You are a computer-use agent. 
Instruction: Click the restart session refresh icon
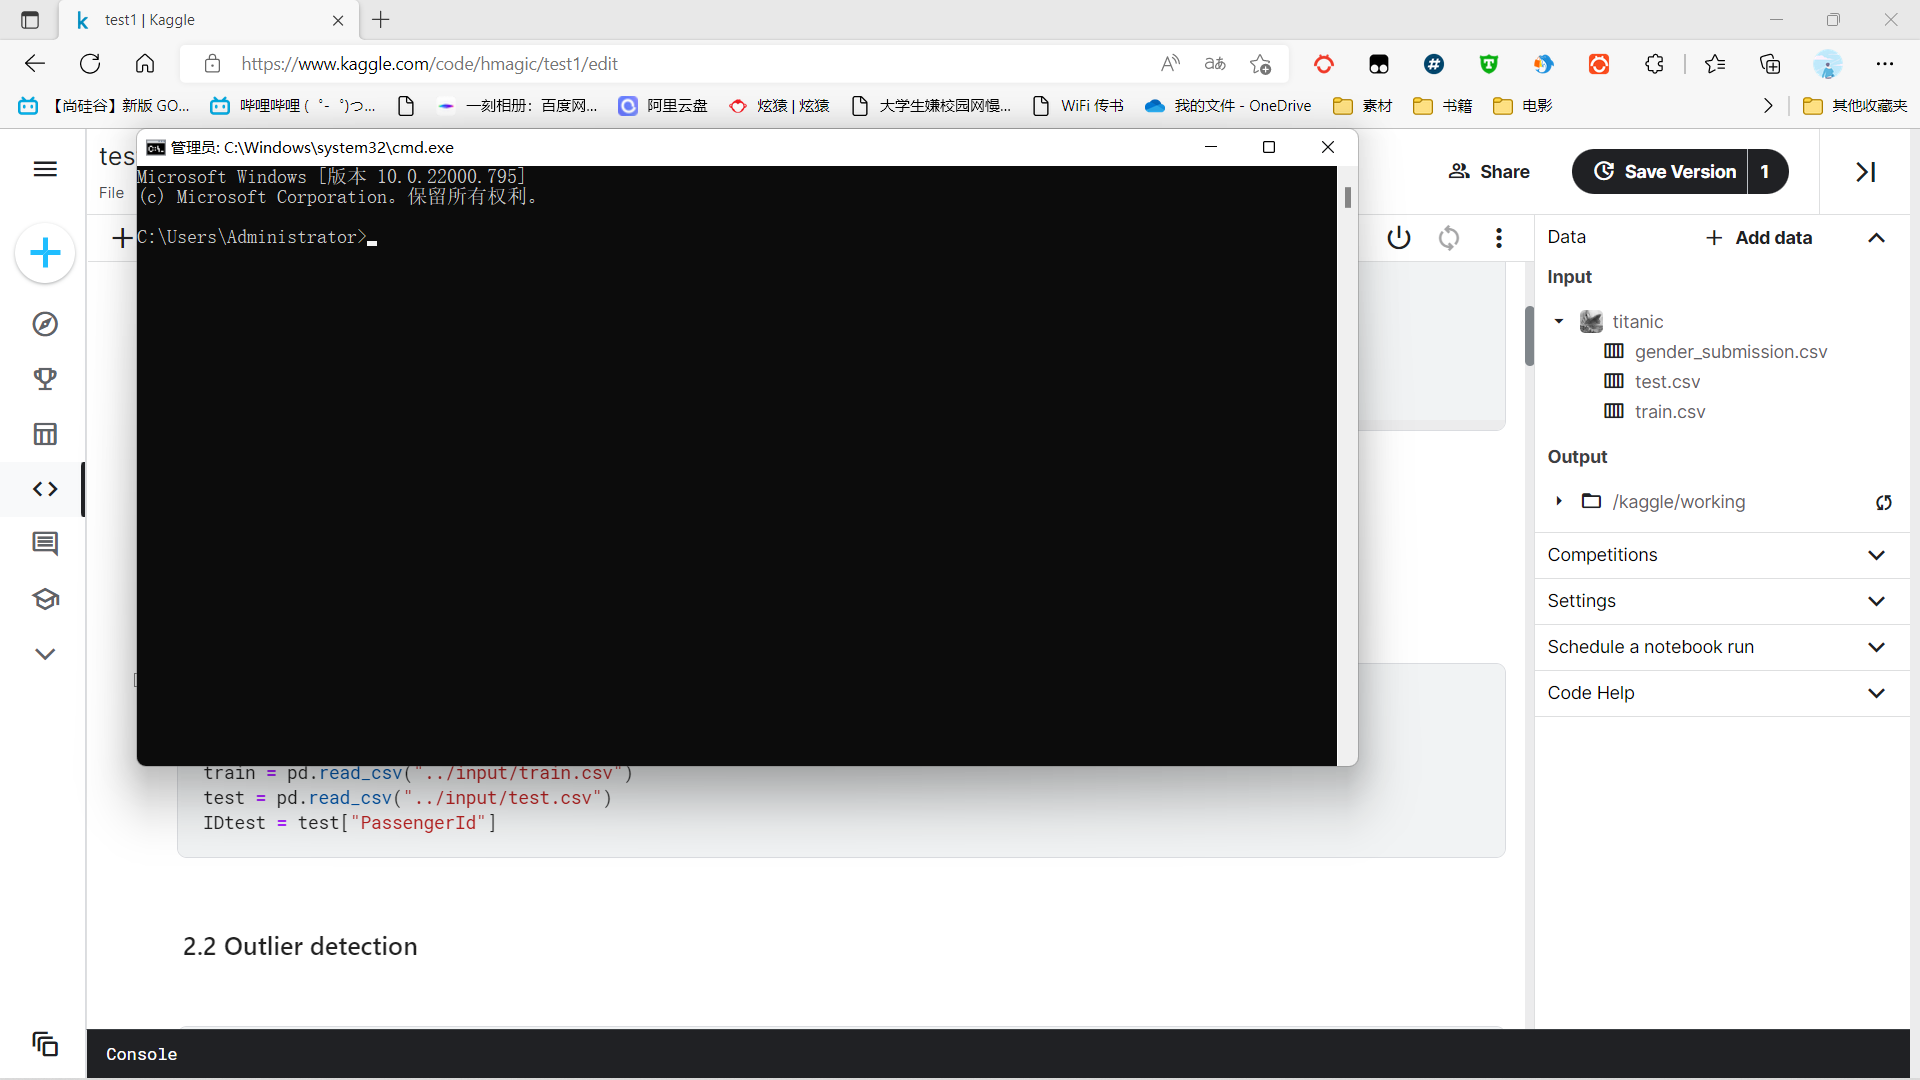click(x=1449, y=238)
